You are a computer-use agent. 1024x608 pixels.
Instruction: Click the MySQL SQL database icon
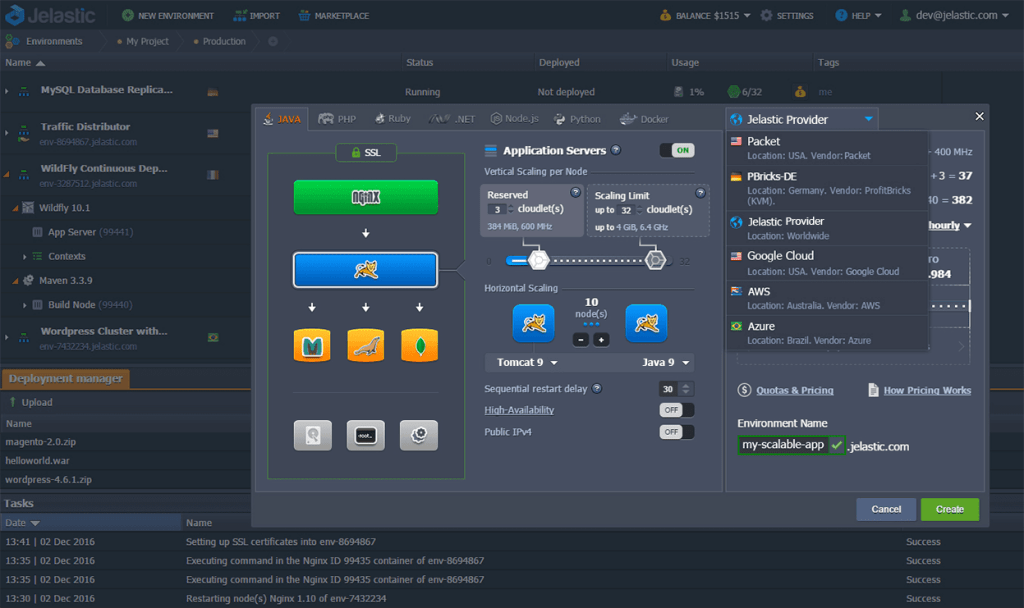click(x=366, y=345)
